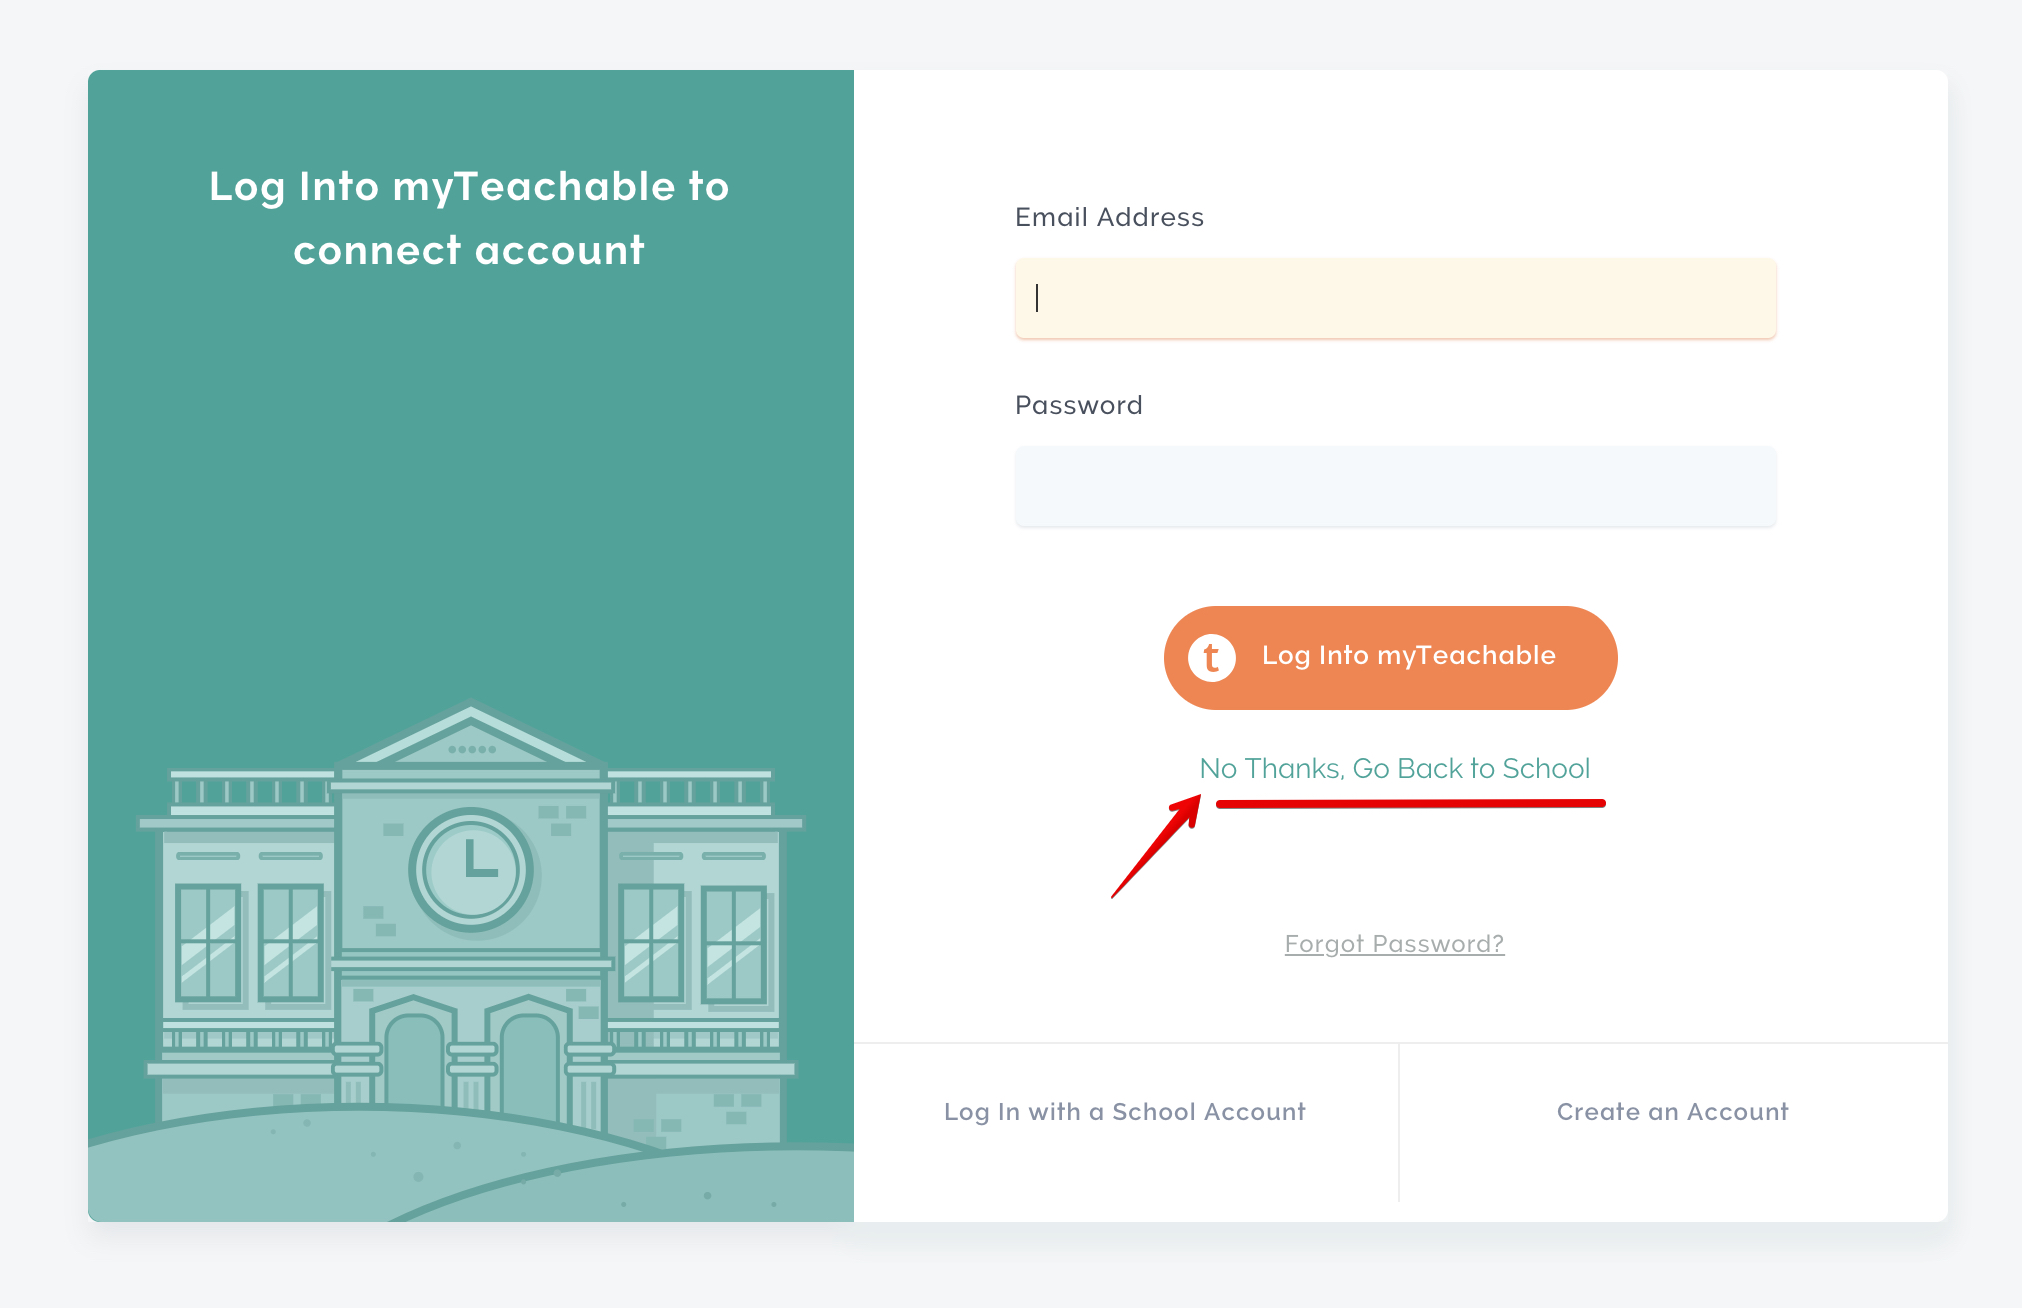
Task: Focus the Email Address input field
Action: [x=1395, y=298]
